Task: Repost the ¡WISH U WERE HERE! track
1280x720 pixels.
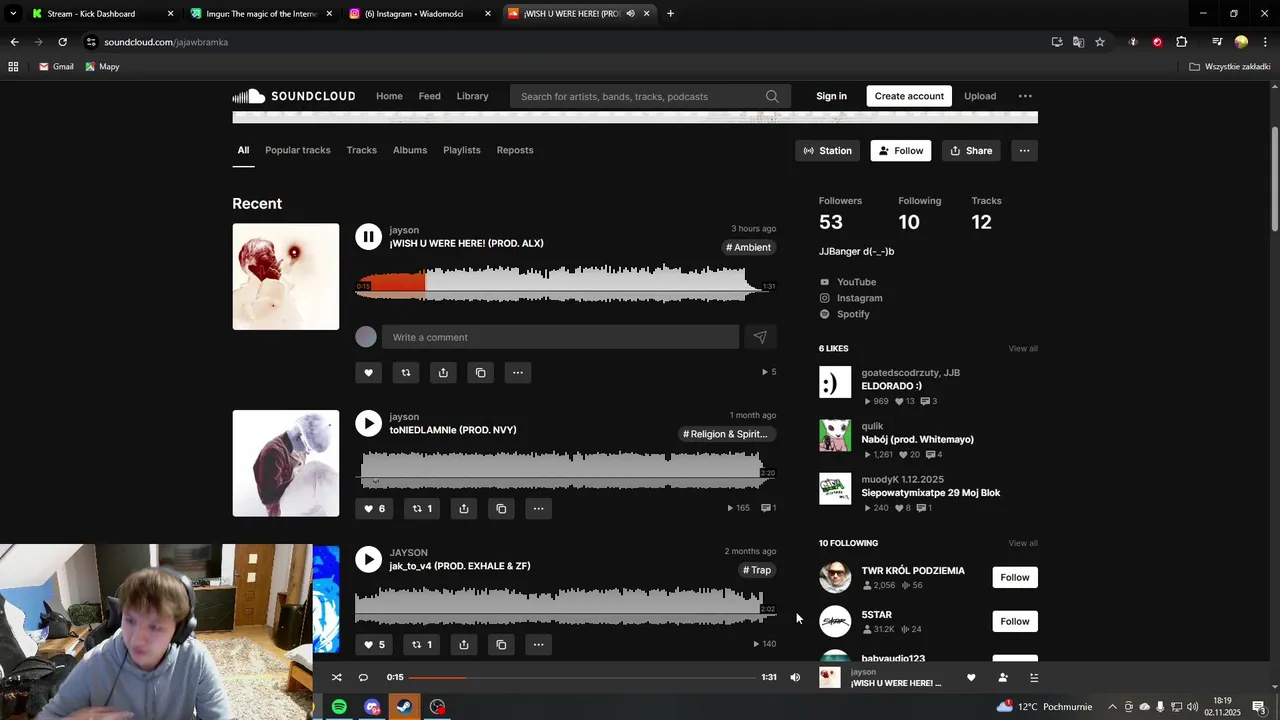Action: [406, 373]
